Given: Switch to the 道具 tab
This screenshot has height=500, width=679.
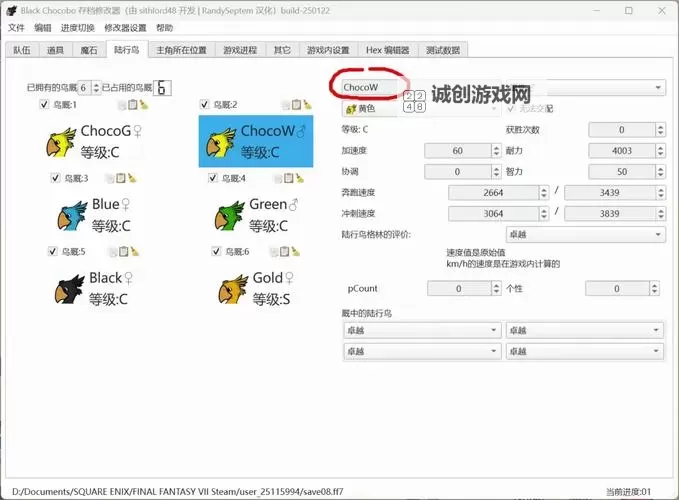Looking at the screenshot, I should coord(55,50).
